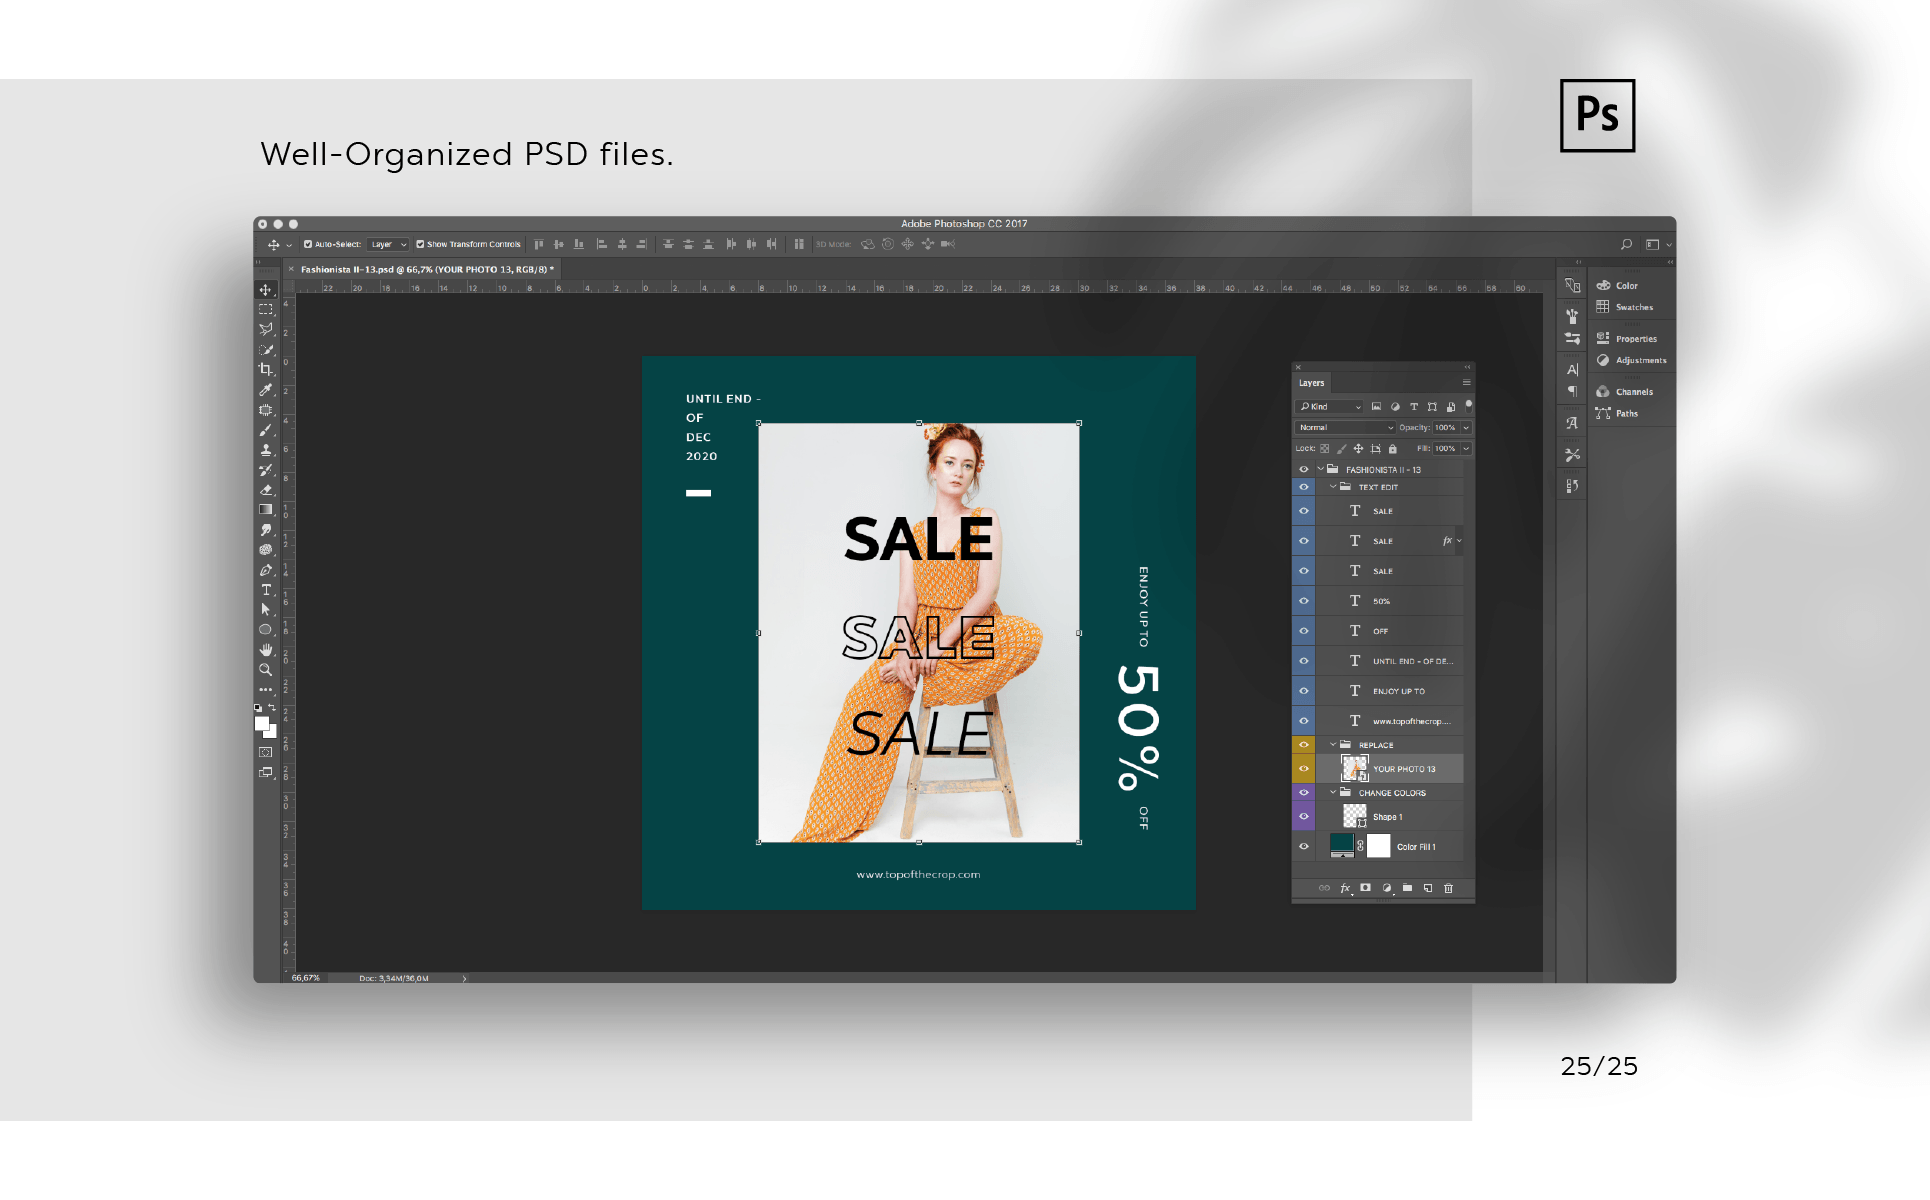Toggle Quick Mask mode icon
The width and height of the screenshot is (1930, 1200).
click(x=266, y=752)
